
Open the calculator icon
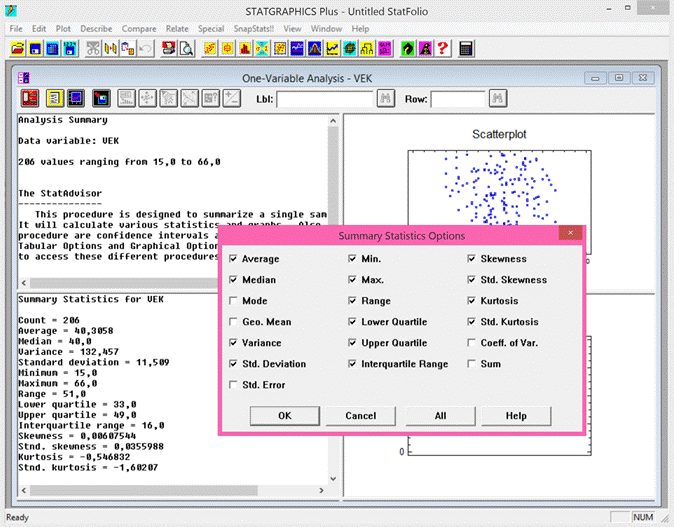pos(466,49)
